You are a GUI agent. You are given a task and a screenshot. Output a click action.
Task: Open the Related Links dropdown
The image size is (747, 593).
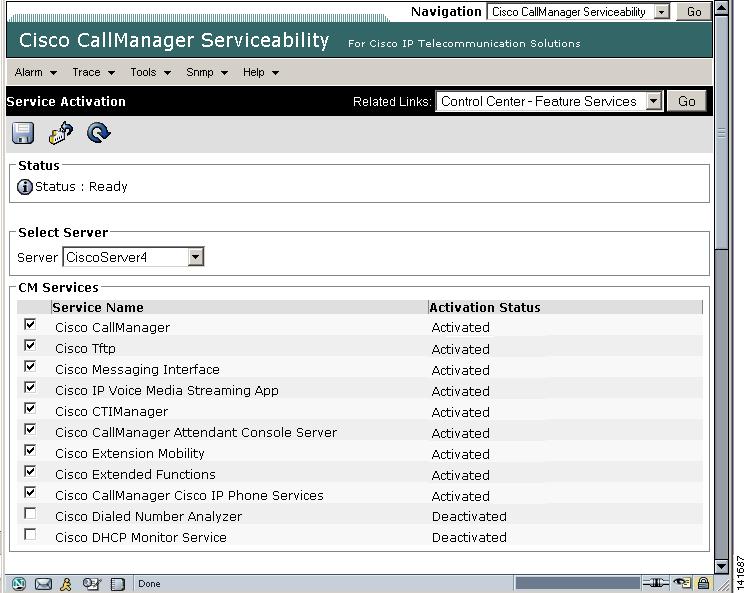tap(549, 101)
